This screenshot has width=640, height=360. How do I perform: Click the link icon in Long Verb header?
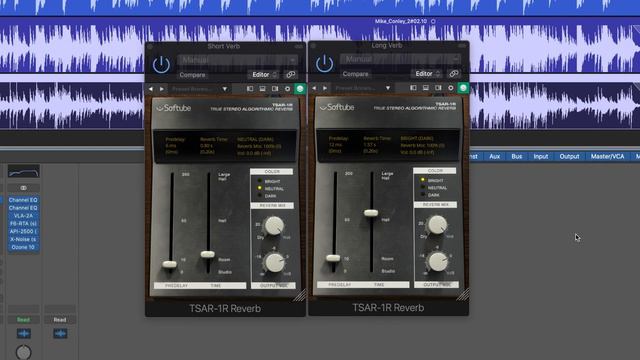click(454, 74)
